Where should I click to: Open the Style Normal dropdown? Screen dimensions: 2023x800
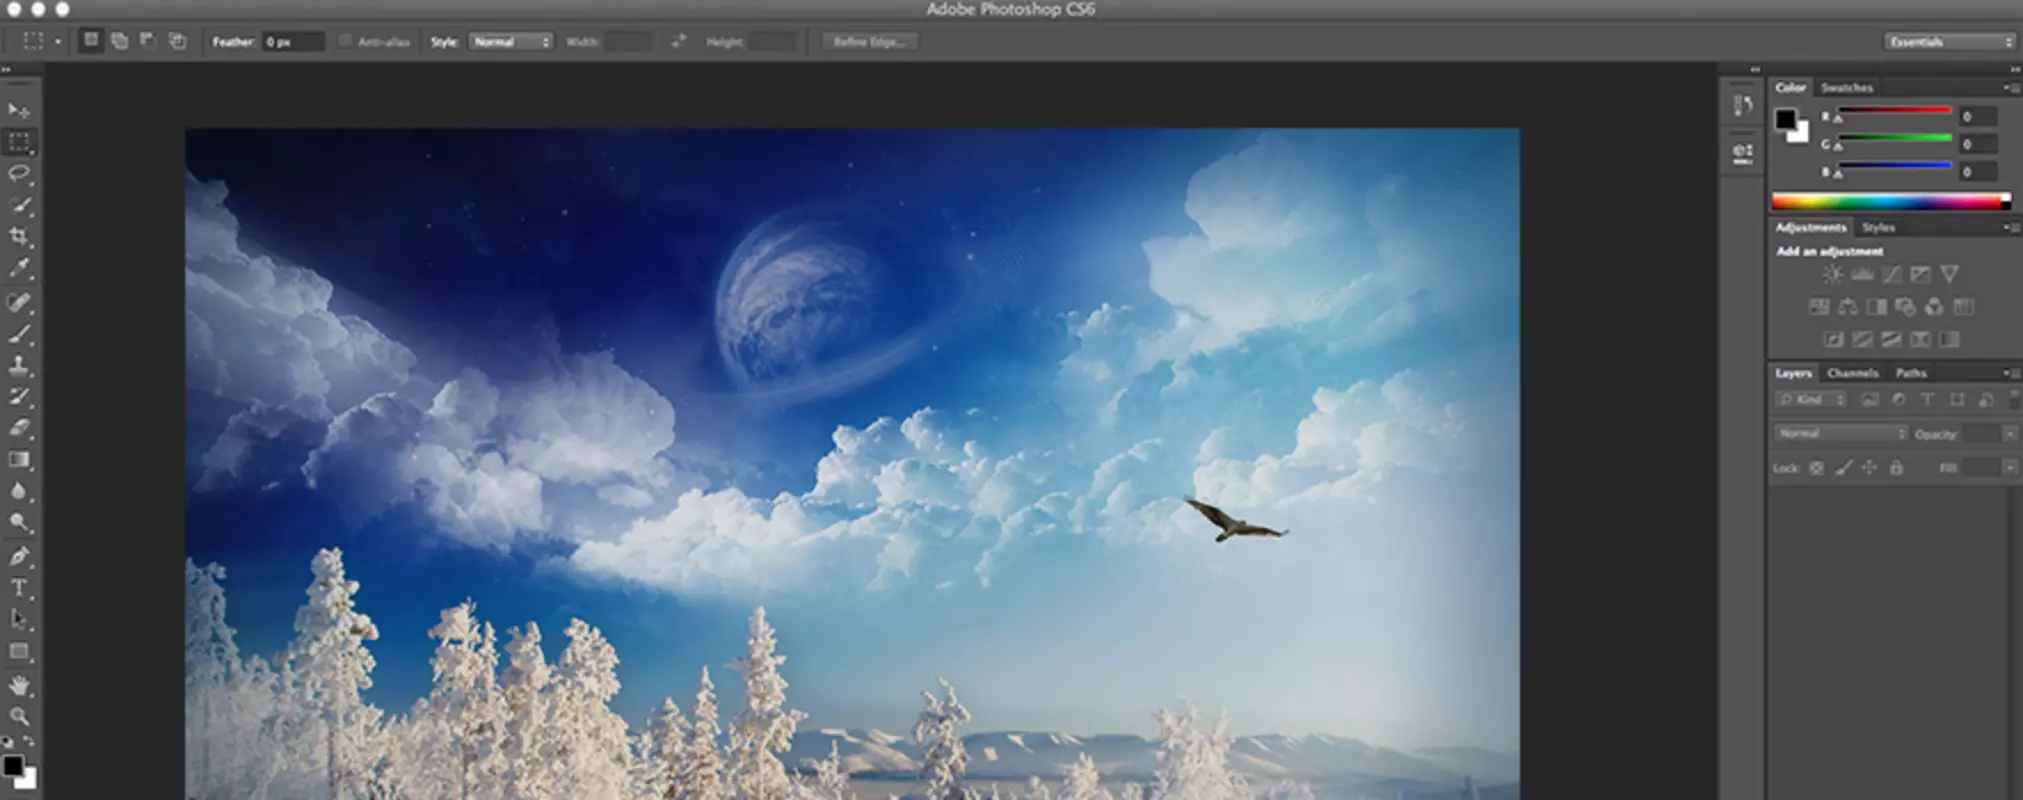pos(511,42)
